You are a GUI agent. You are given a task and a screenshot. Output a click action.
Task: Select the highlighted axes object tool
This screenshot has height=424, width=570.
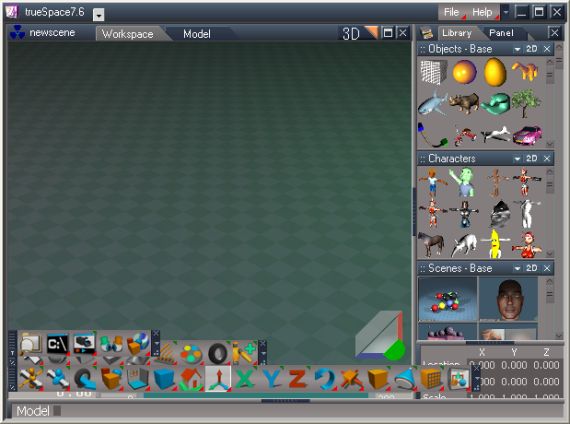(x=218, y=379)
